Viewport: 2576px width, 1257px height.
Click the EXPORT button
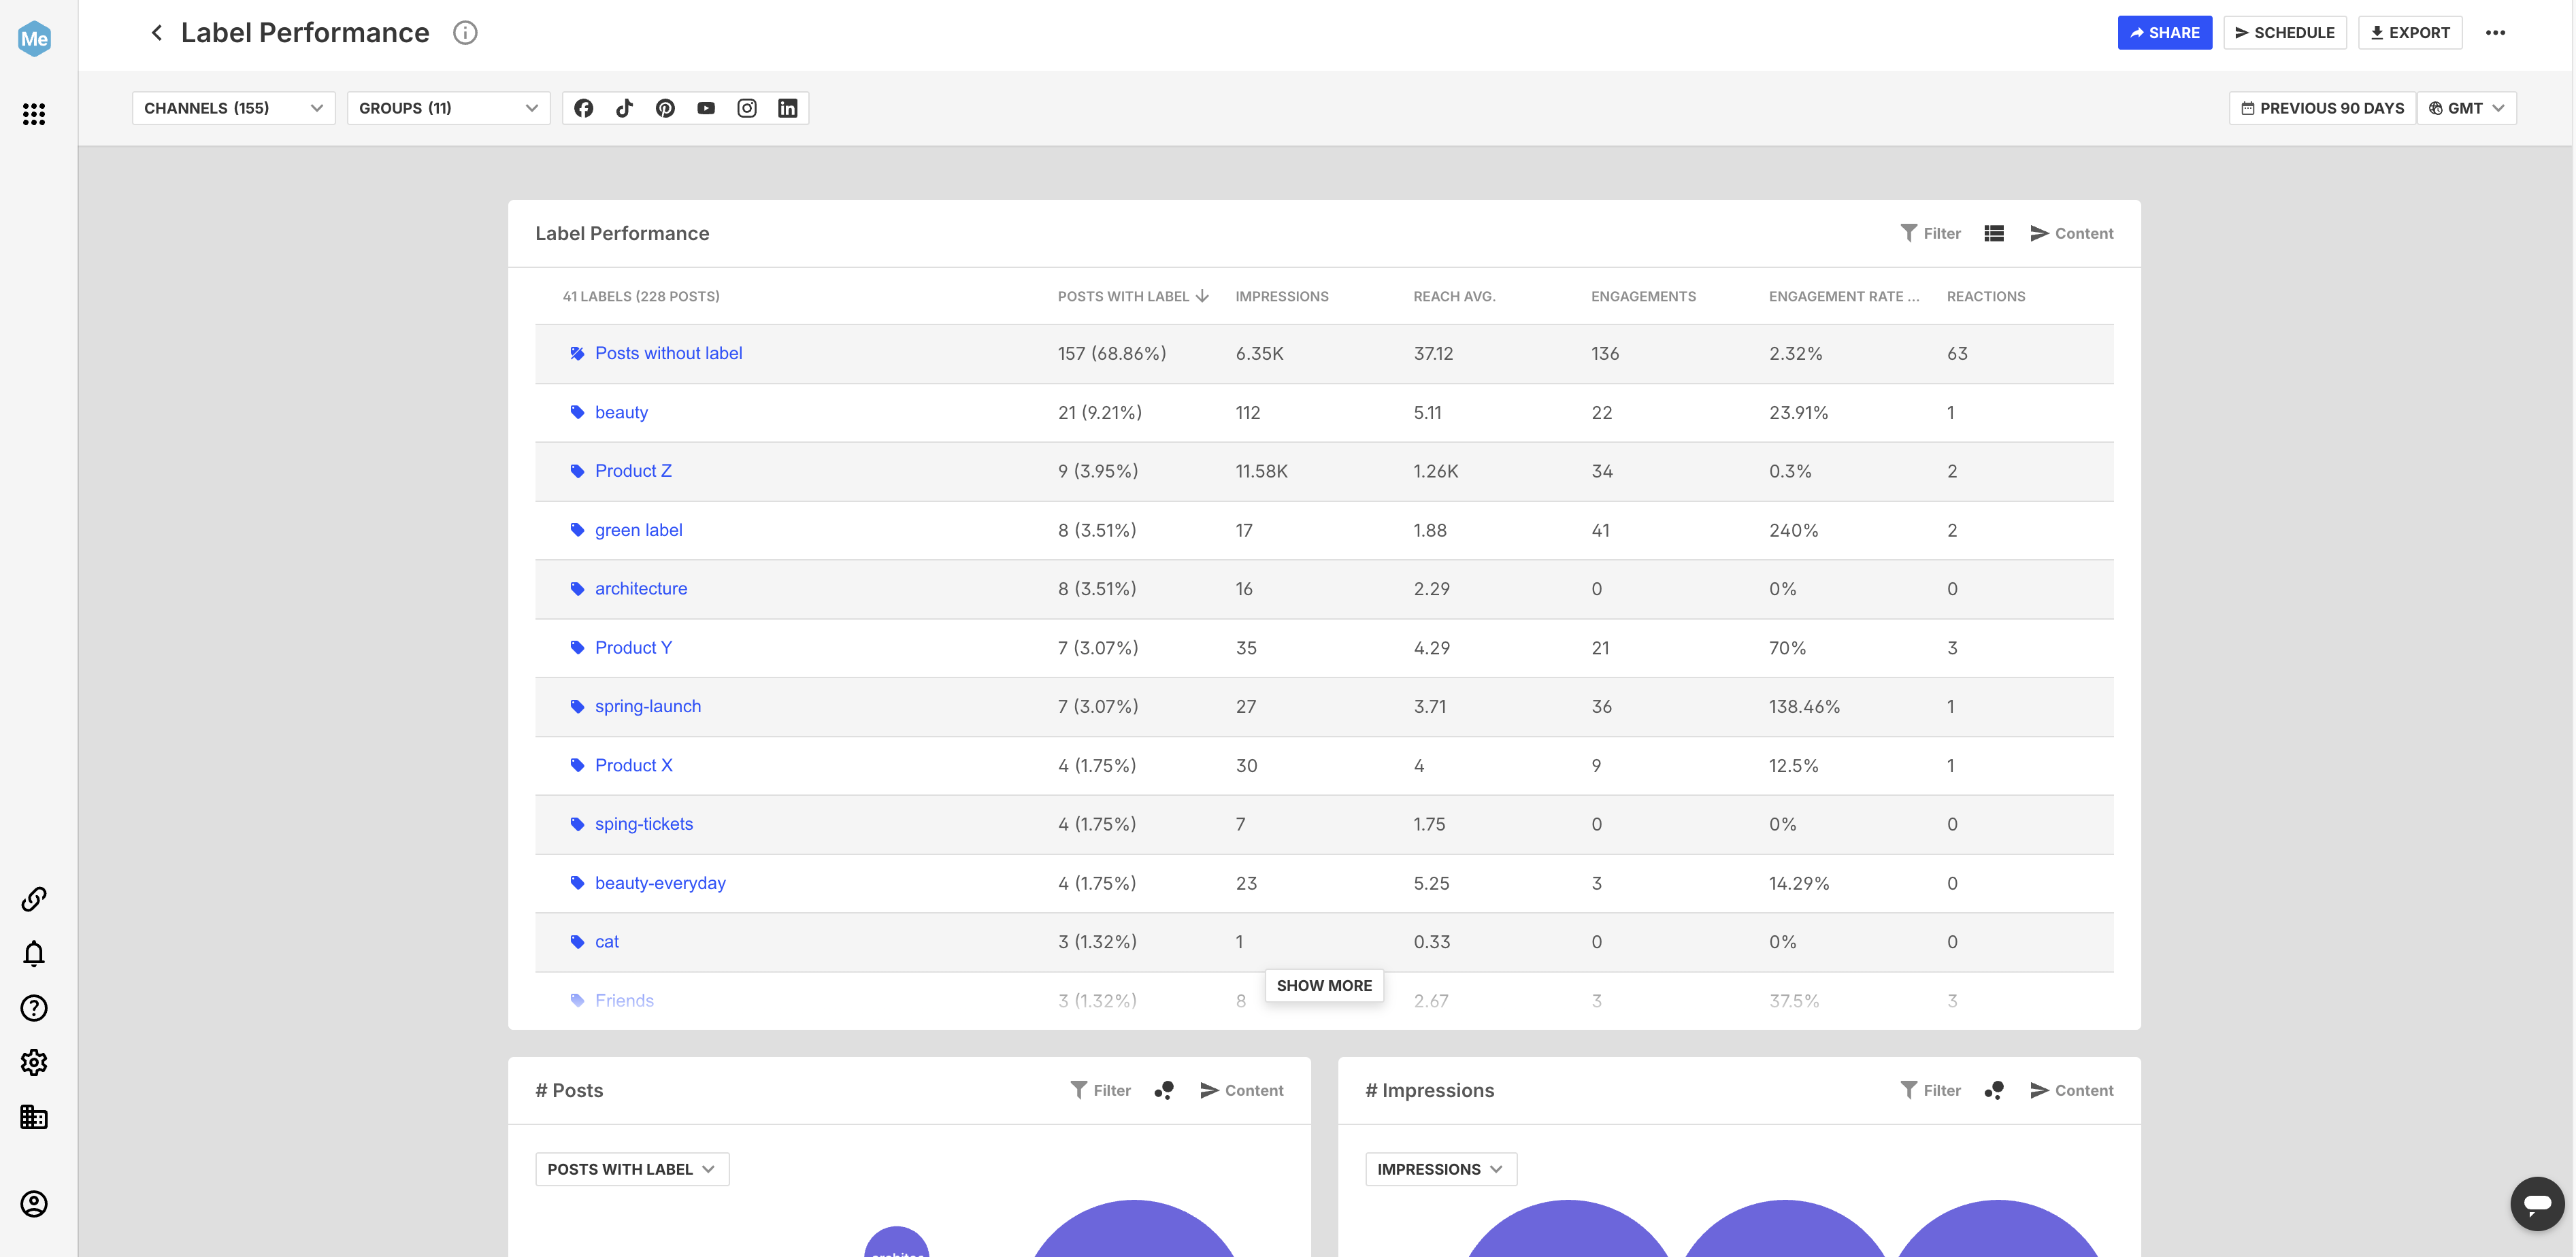pos(2410,33)
